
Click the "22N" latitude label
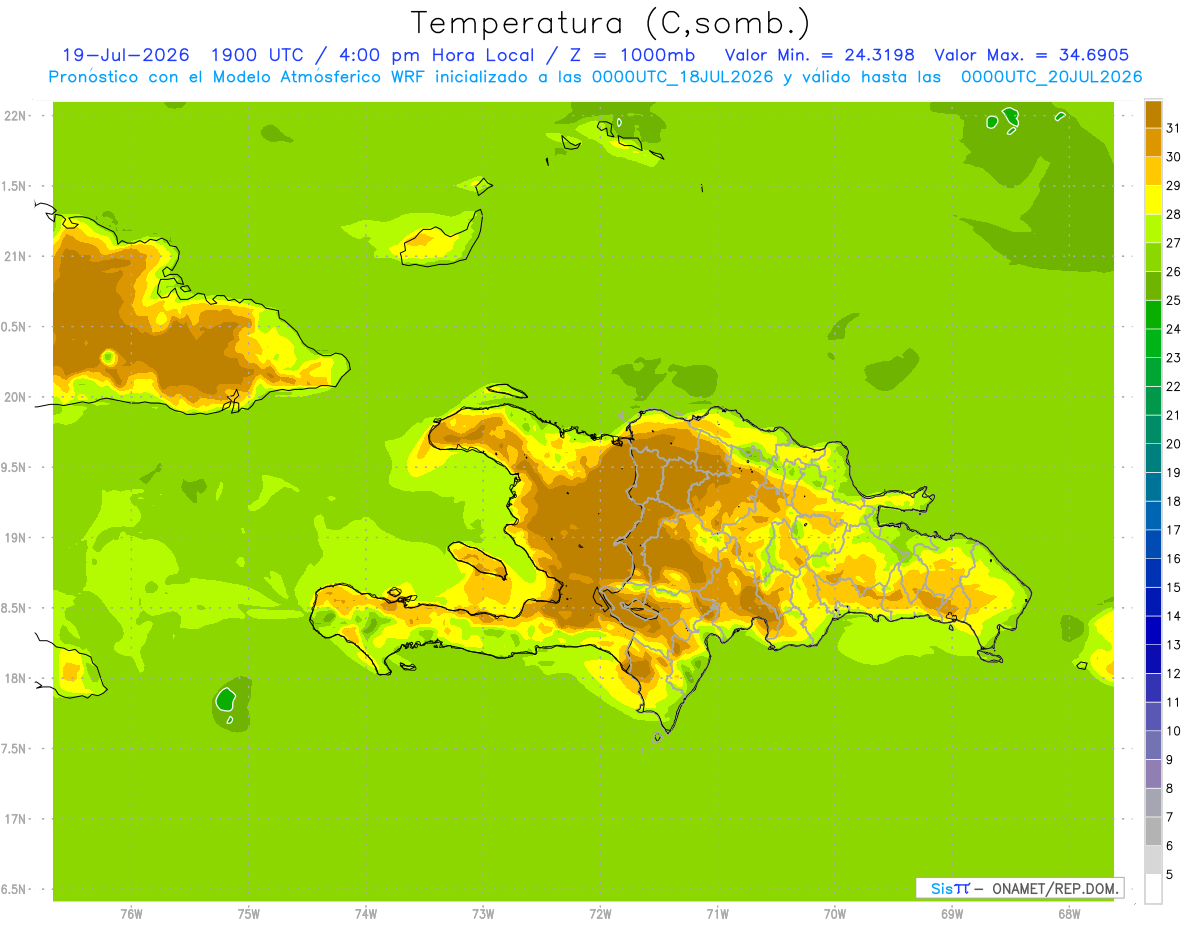click(15, 116)
